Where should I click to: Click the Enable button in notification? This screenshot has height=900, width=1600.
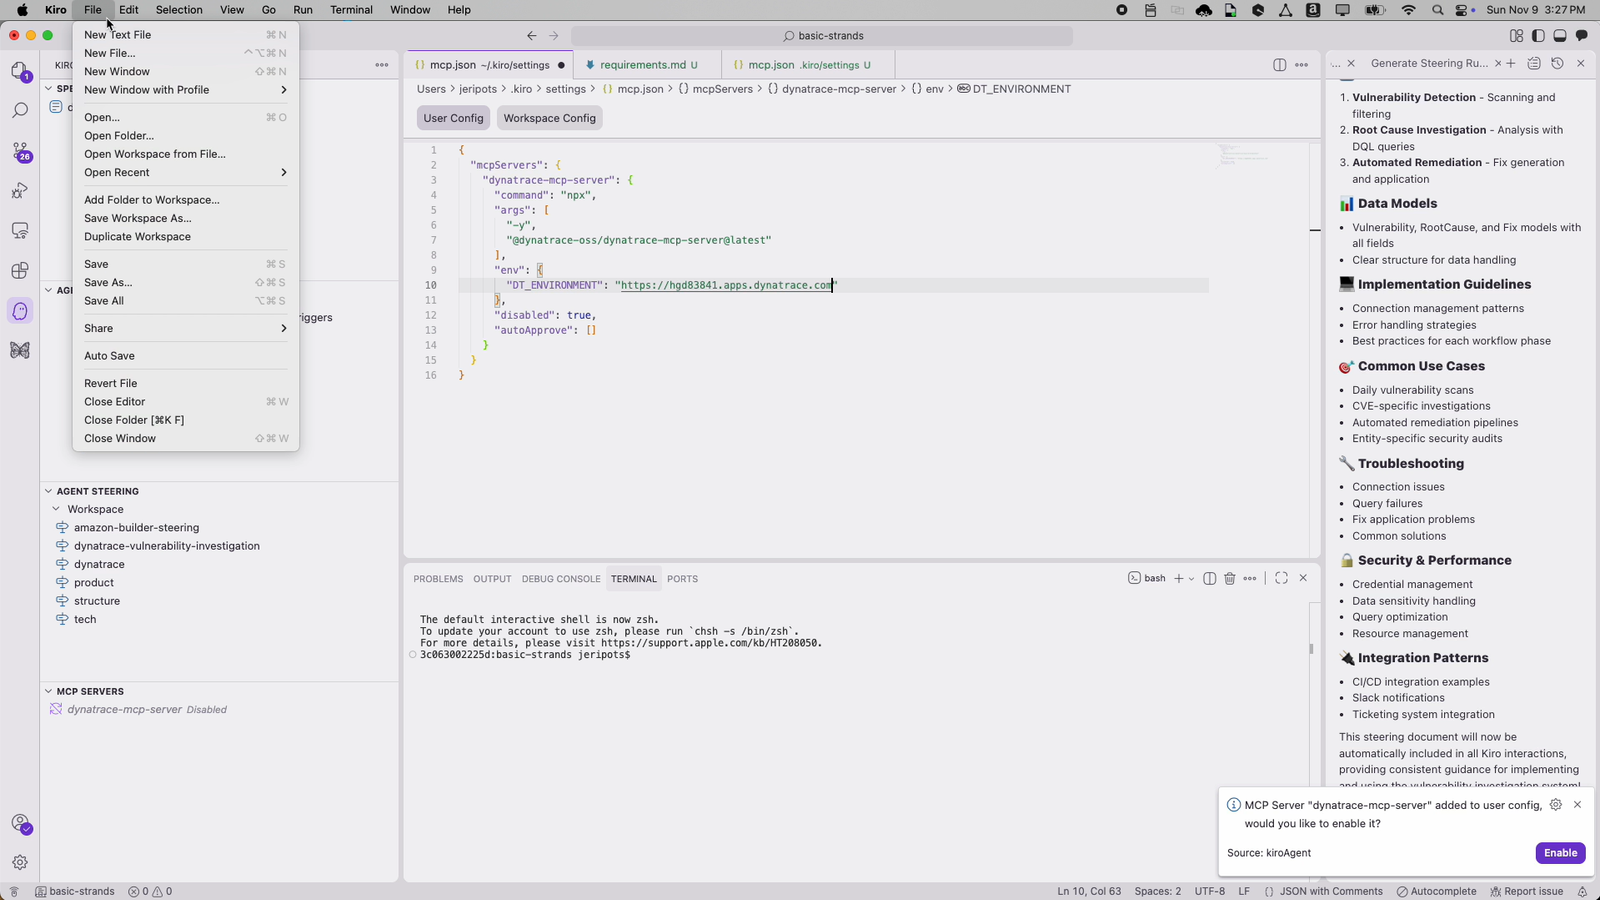(1560, 853)
